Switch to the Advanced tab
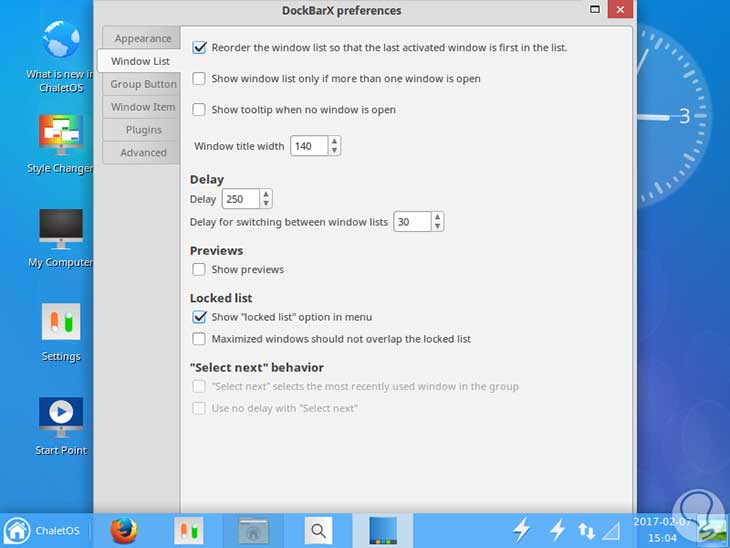The image size is (730, 548). click(x=142, y=152)
